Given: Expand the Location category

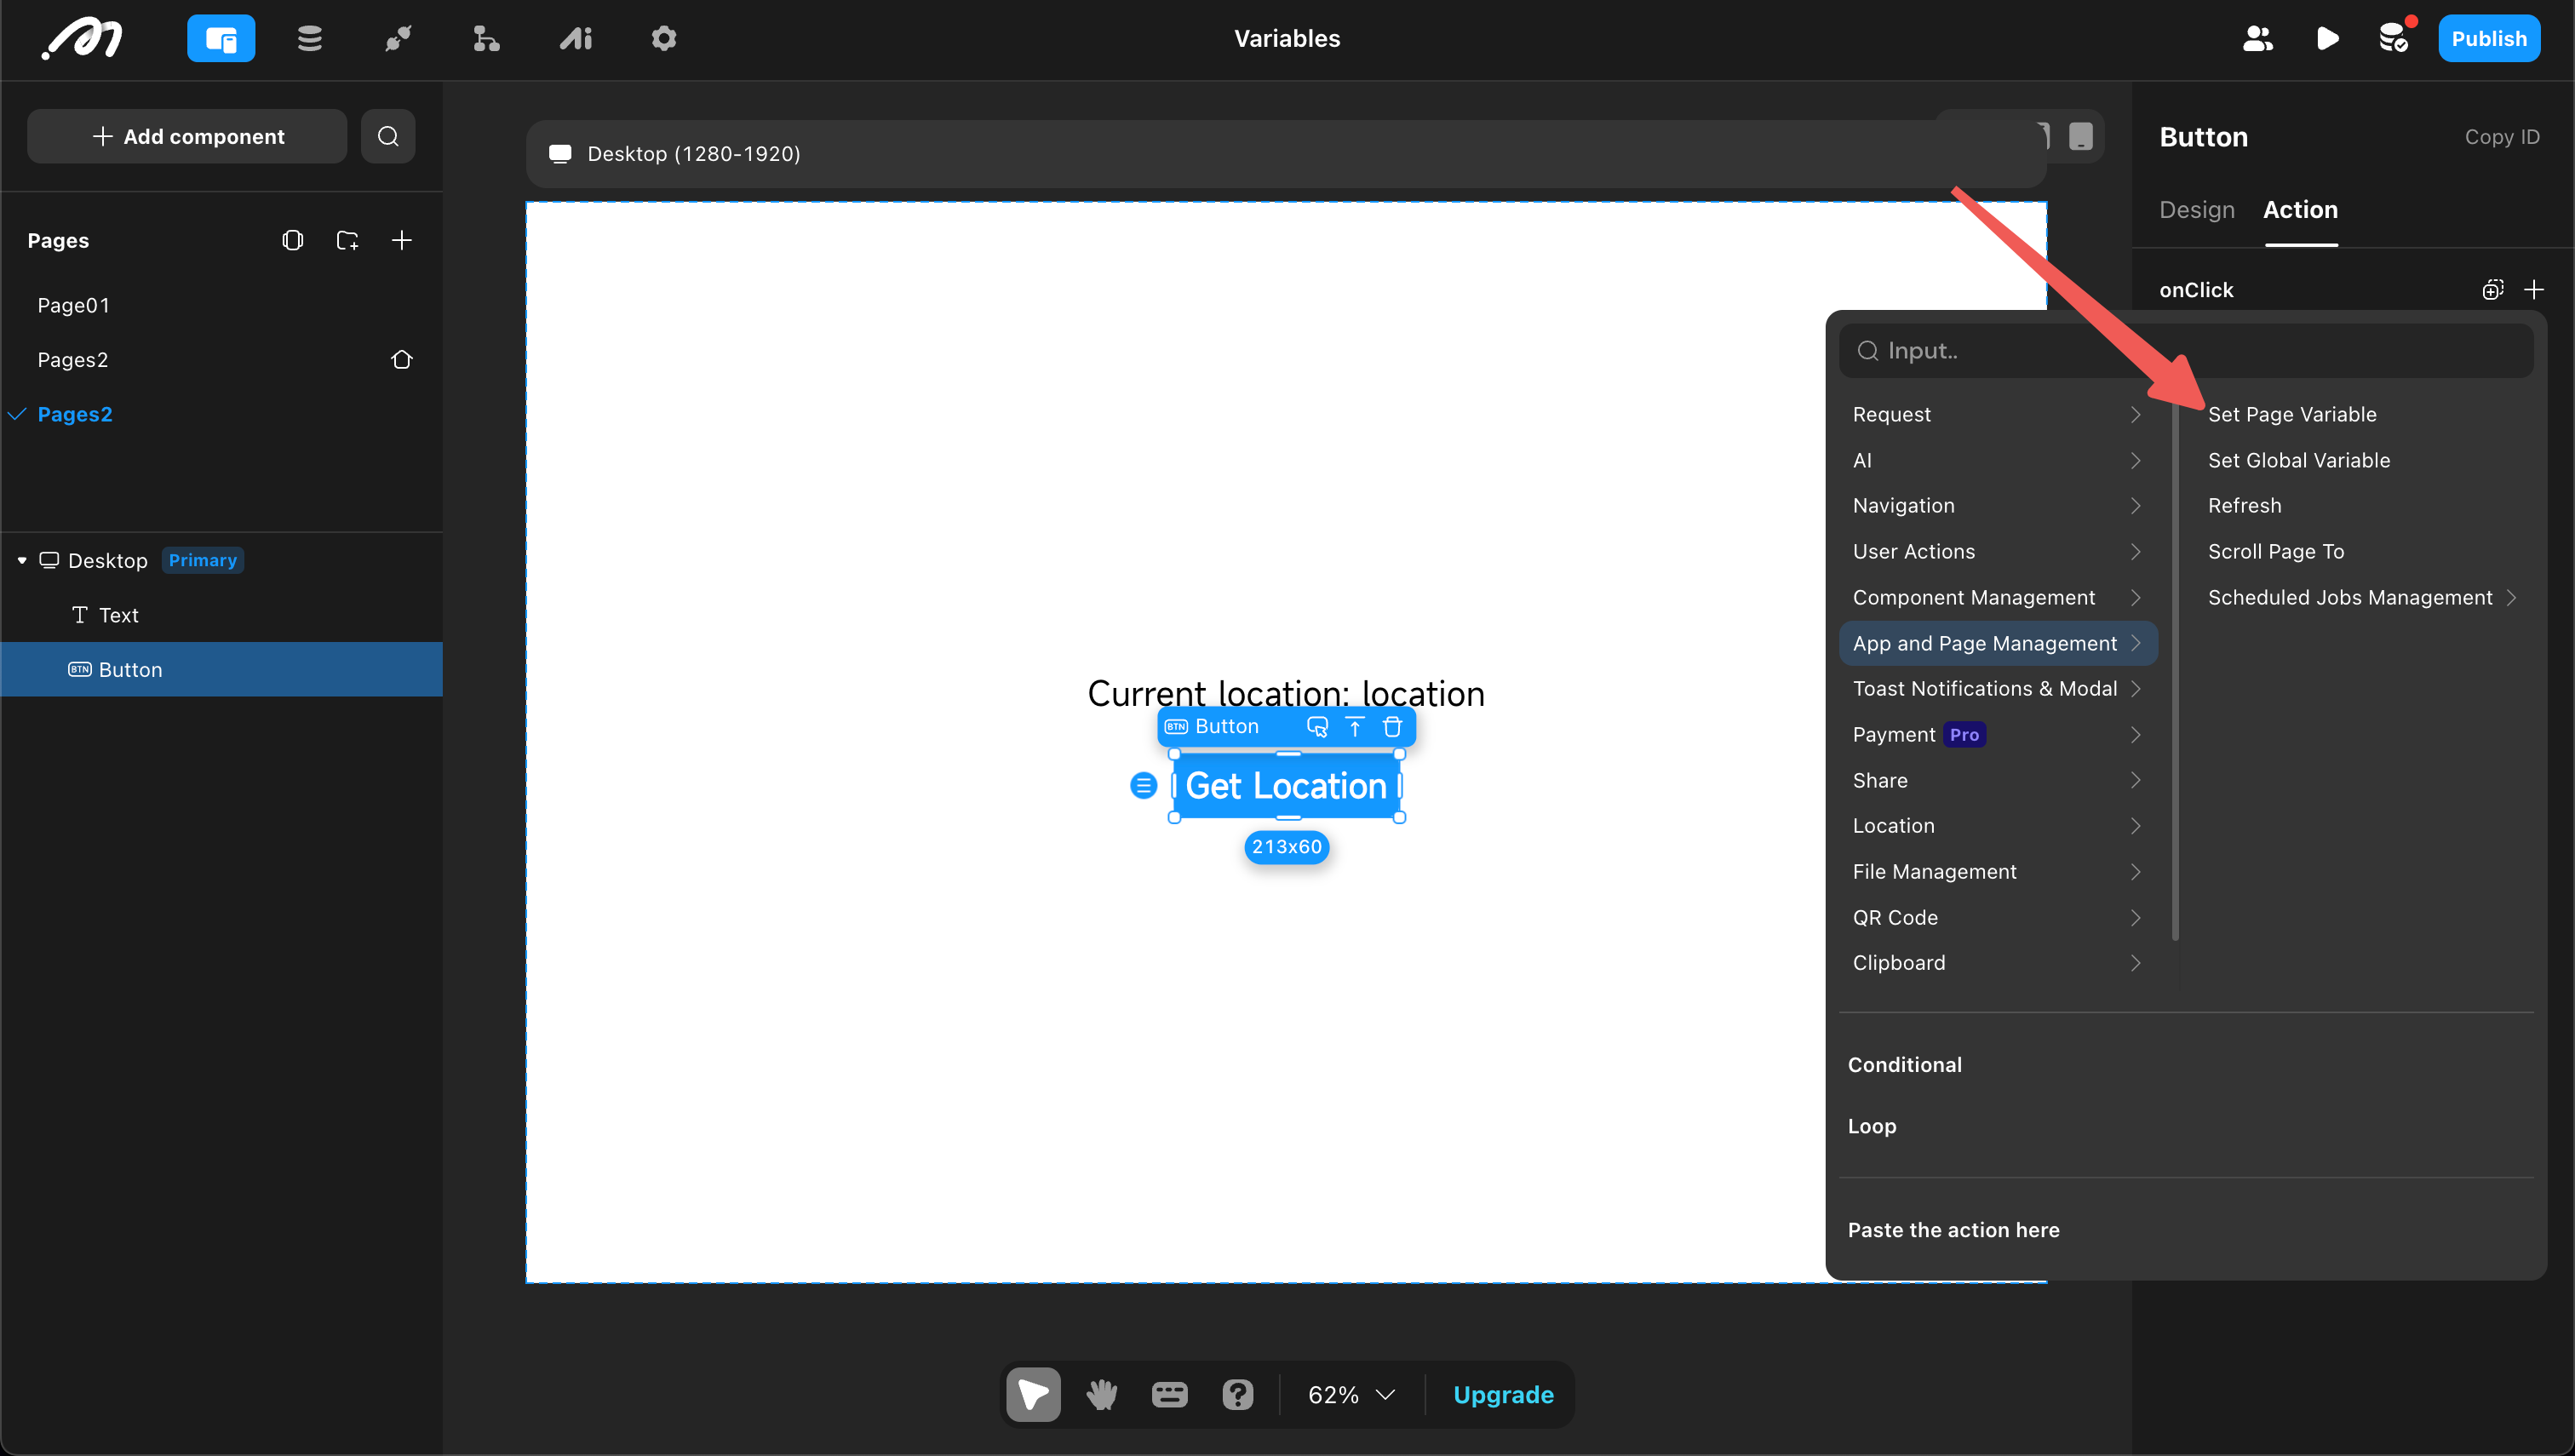Looking at the screenshot, I should 1998,826.
